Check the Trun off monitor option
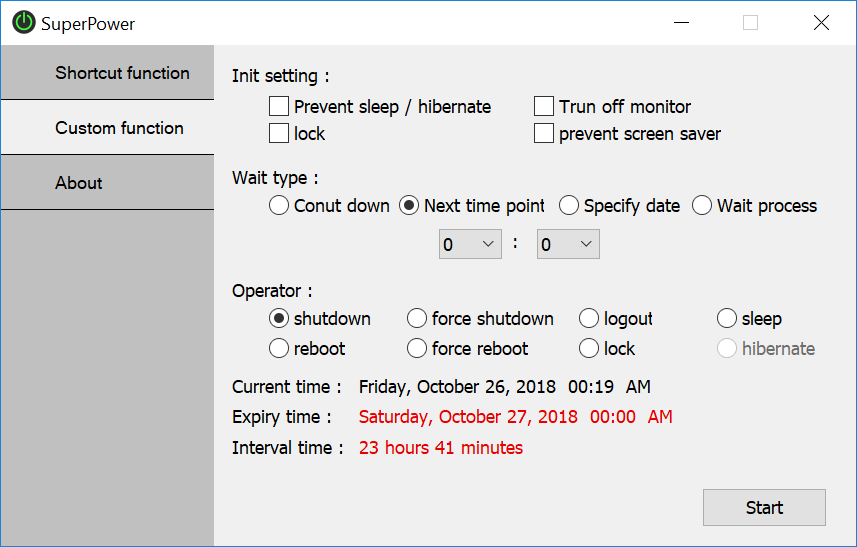Screen dimensions: 857x547 click(544, 106)
